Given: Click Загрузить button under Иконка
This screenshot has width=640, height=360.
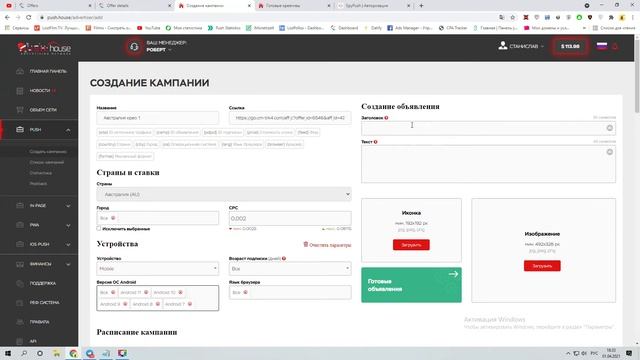Looking at the screenshot, I should [411, 245].
